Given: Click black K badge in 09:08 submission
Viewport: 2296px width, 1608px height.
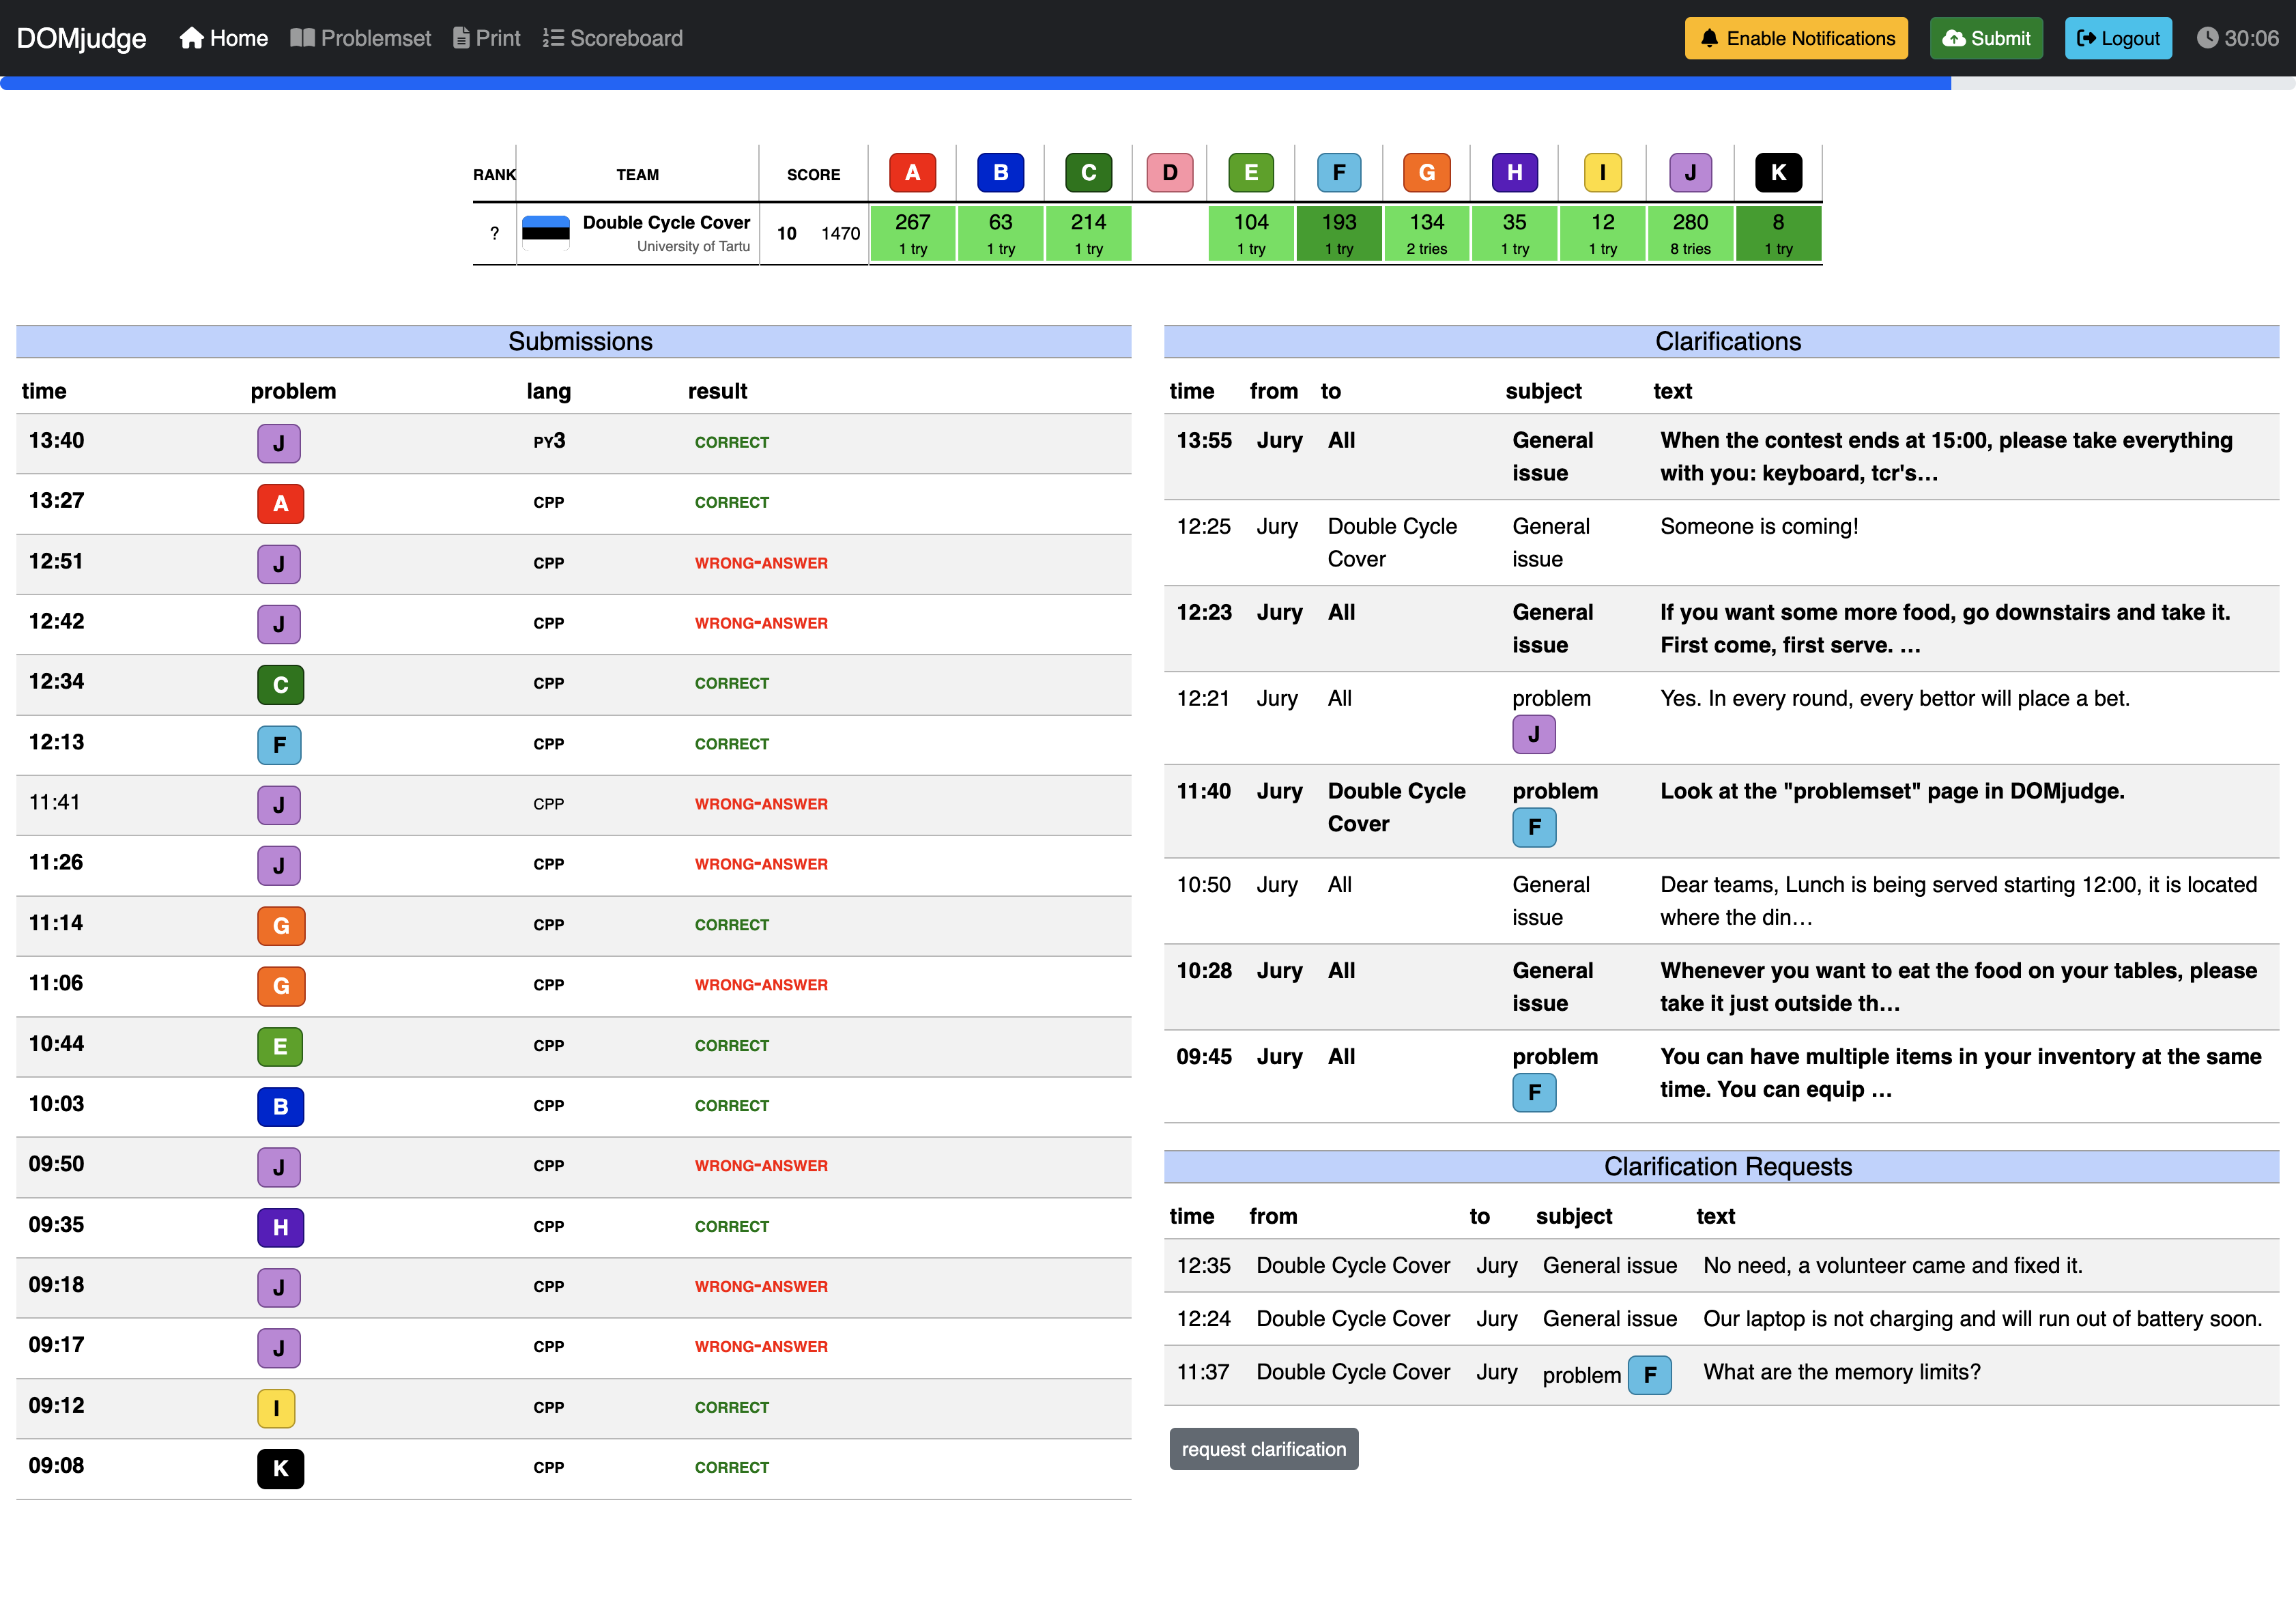Looking at the screenshot, I should click(x=280, y=1468).
